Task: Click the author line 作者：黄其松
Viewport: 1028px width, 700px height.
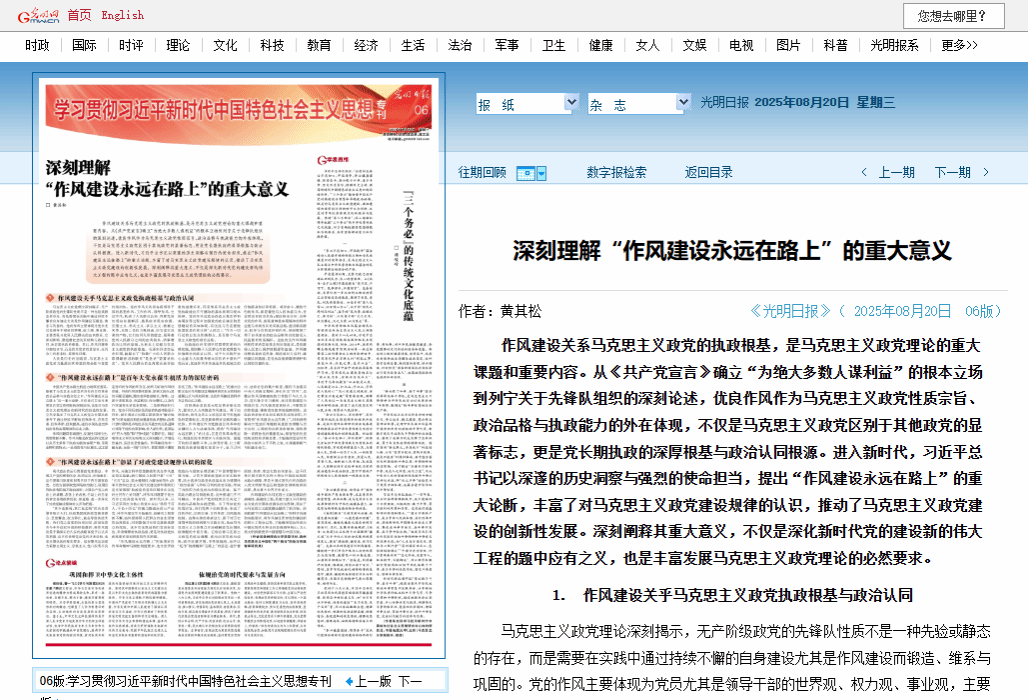Action: 500,311
